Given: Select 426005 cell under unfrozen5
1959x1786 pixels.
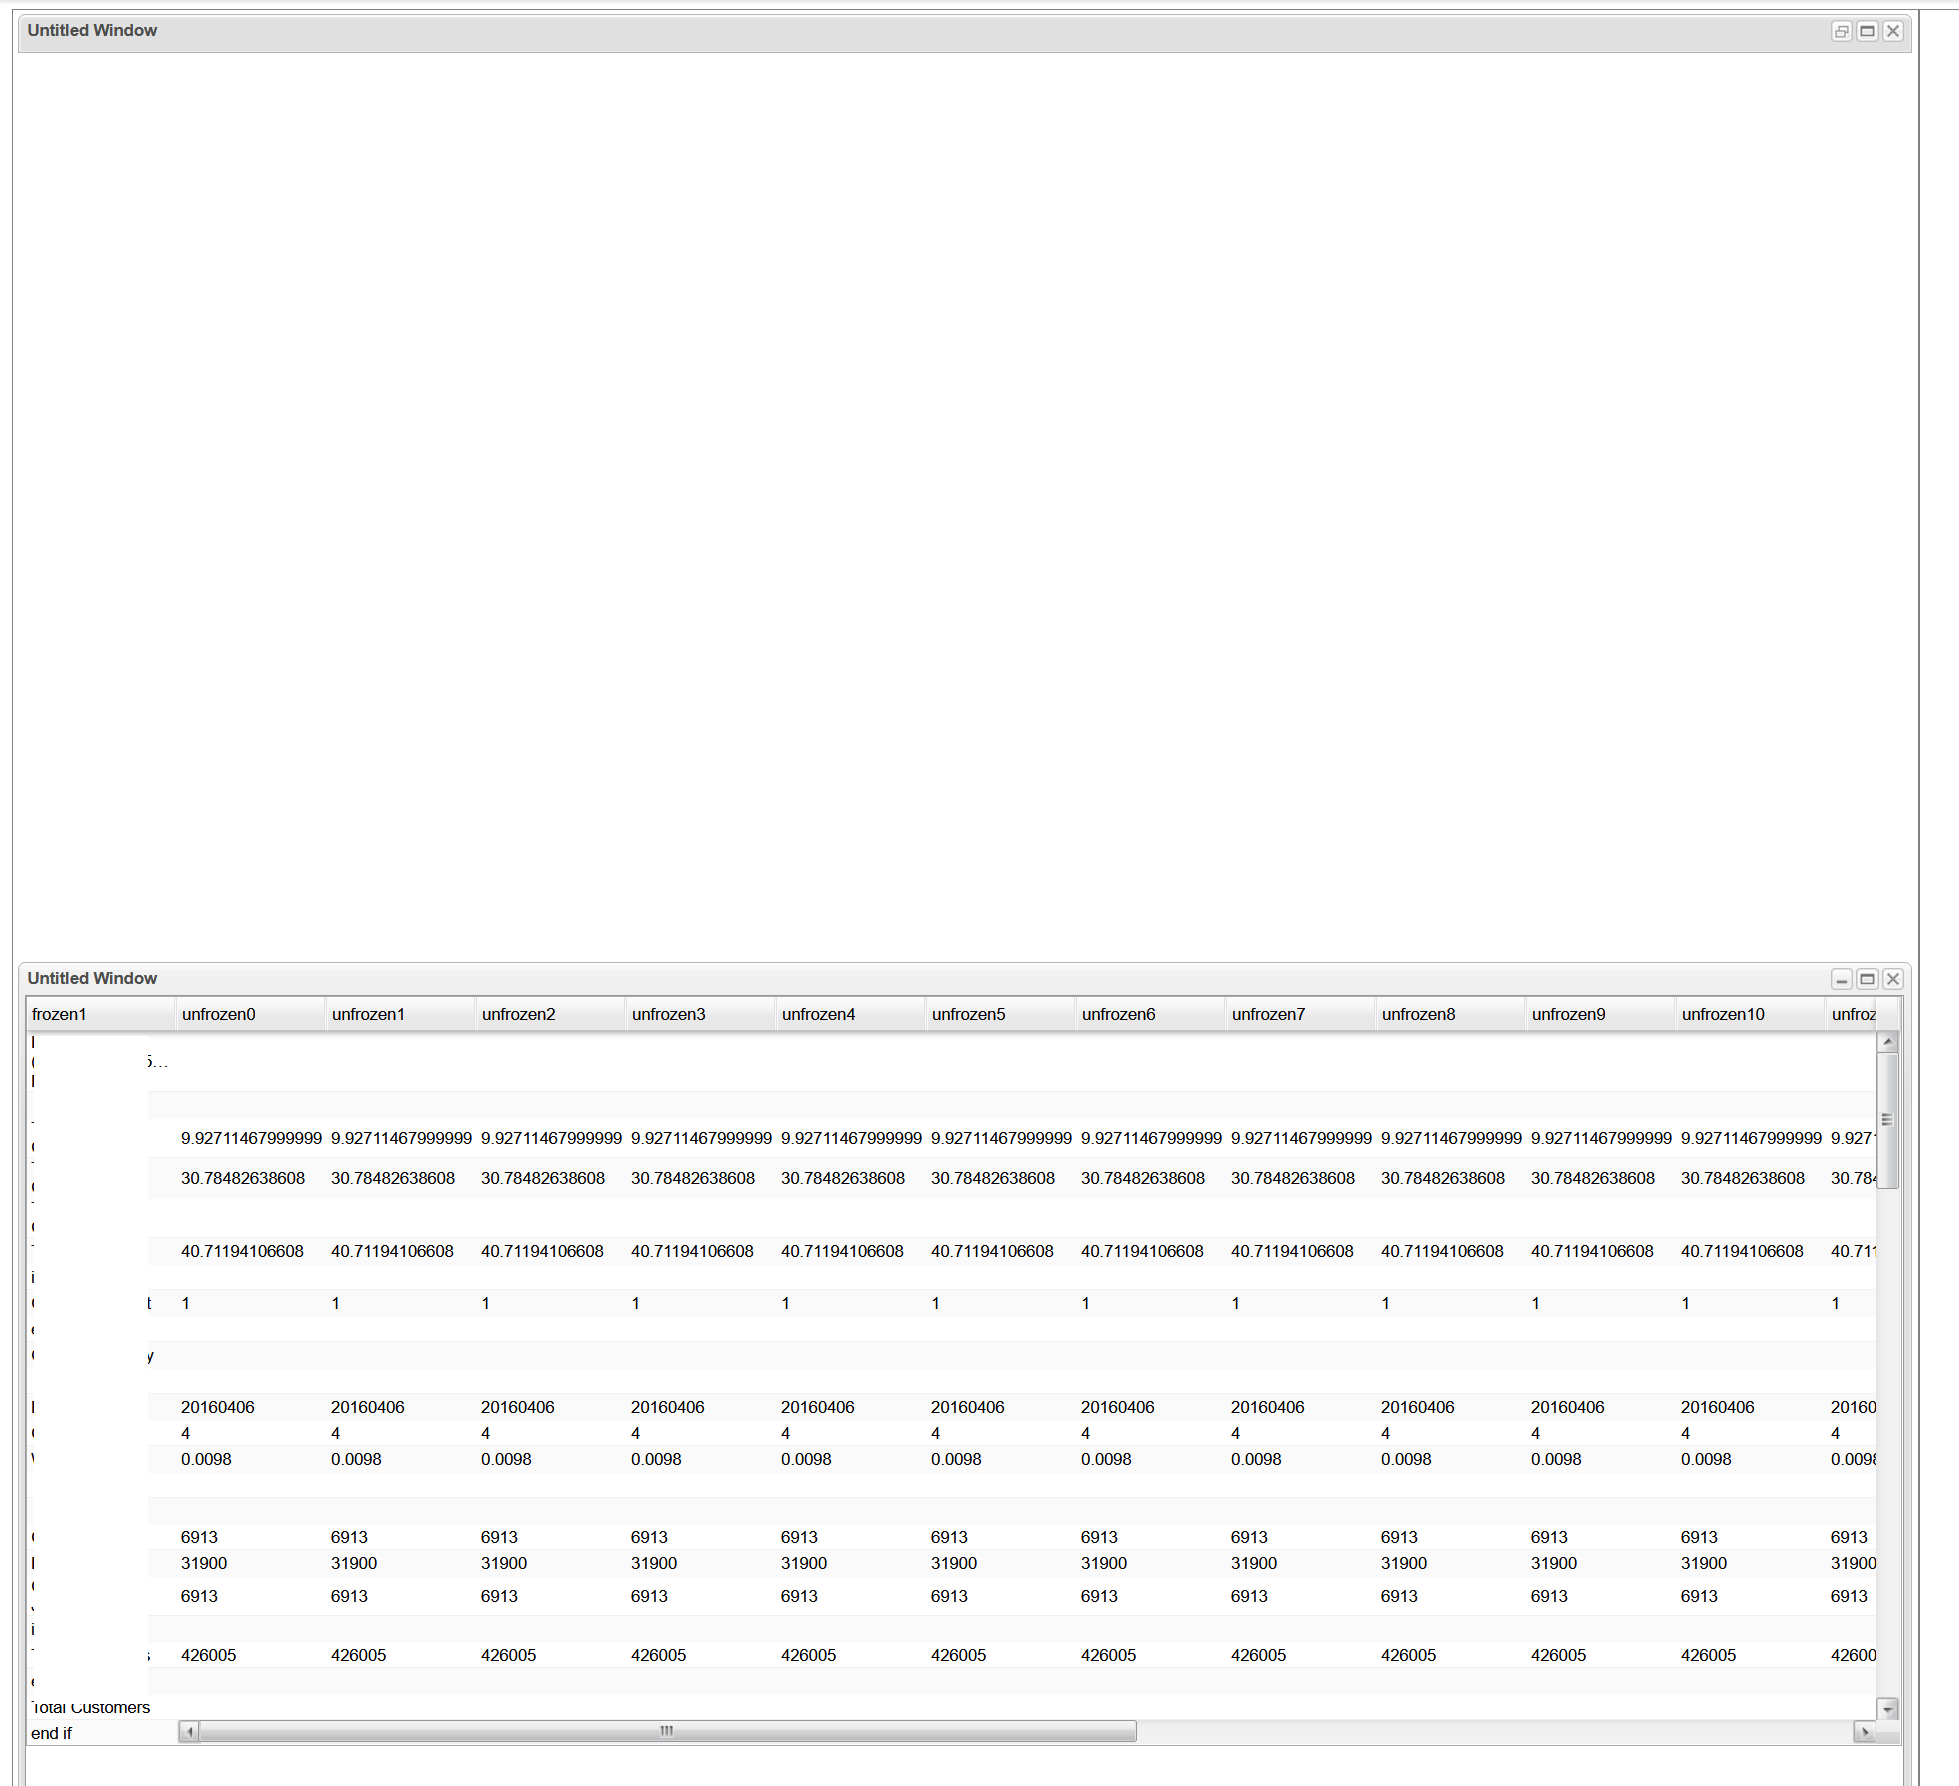Looking at the screenshot, I should click(1001, 1655).
